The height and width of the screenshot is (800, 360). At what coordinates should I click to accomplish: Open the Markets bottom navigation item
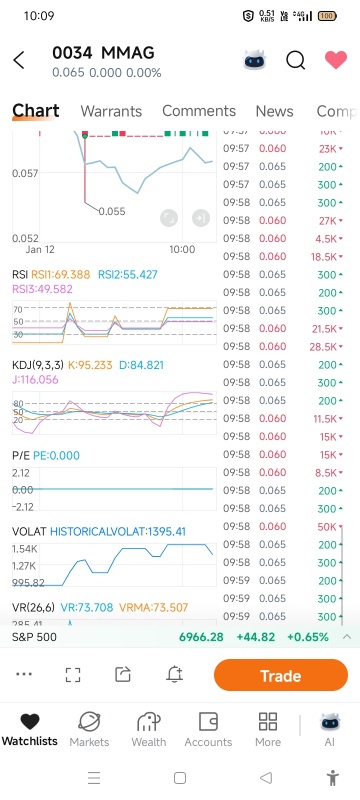tap(89, 730)
